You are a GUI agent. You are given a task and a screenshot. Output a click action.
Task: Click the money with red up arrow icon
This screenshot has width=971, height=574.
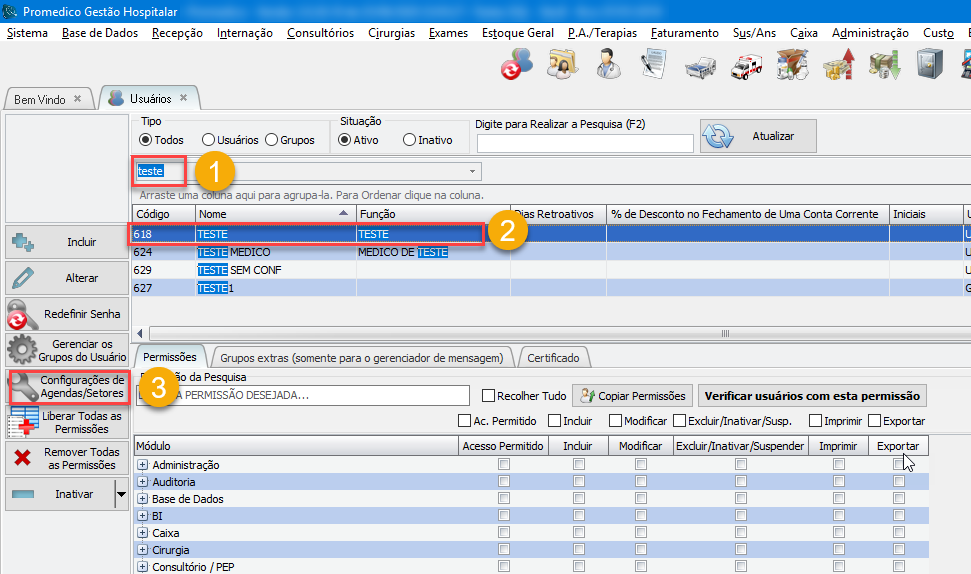tap(838, 64)
